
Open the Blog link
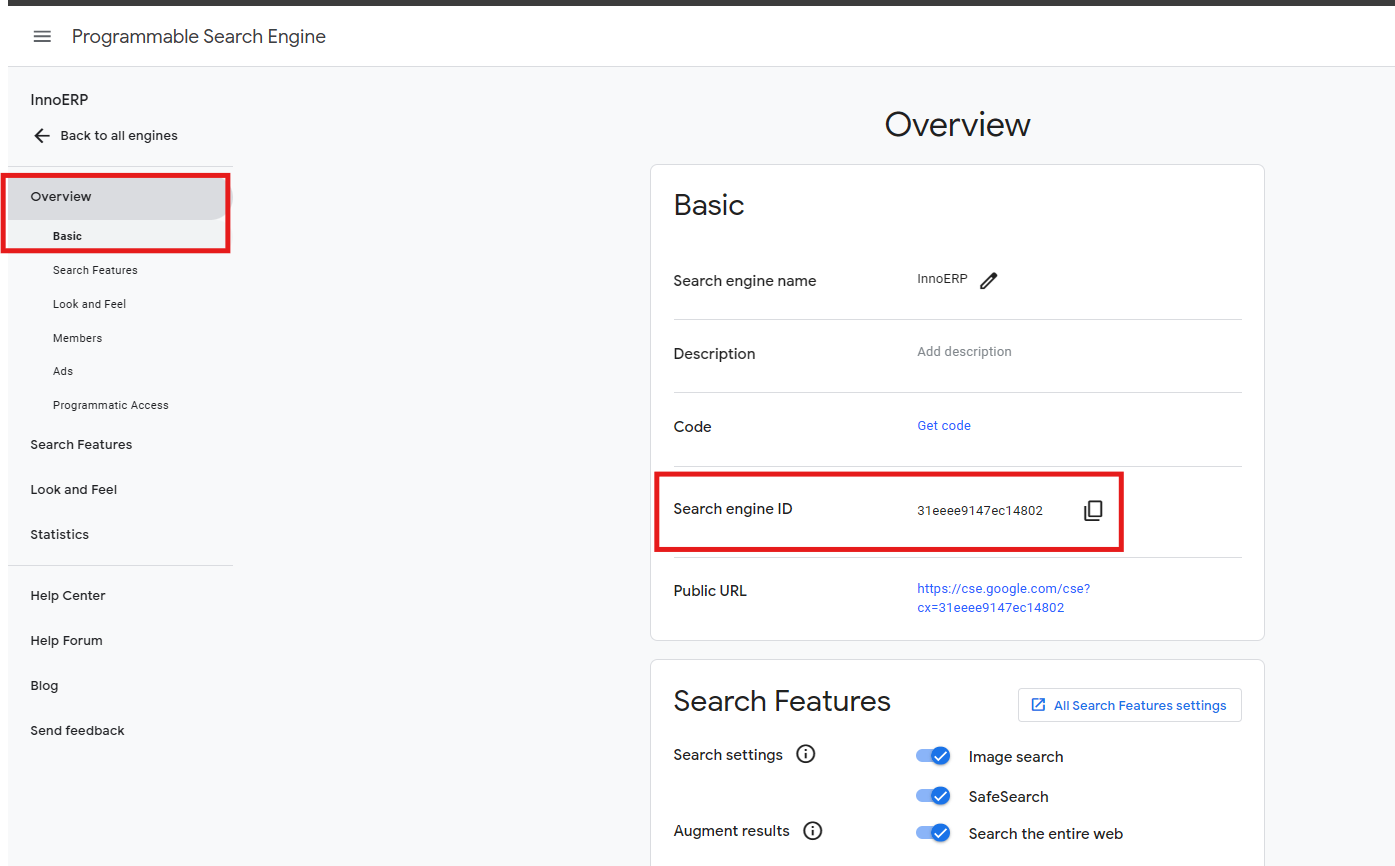(44, 686)
